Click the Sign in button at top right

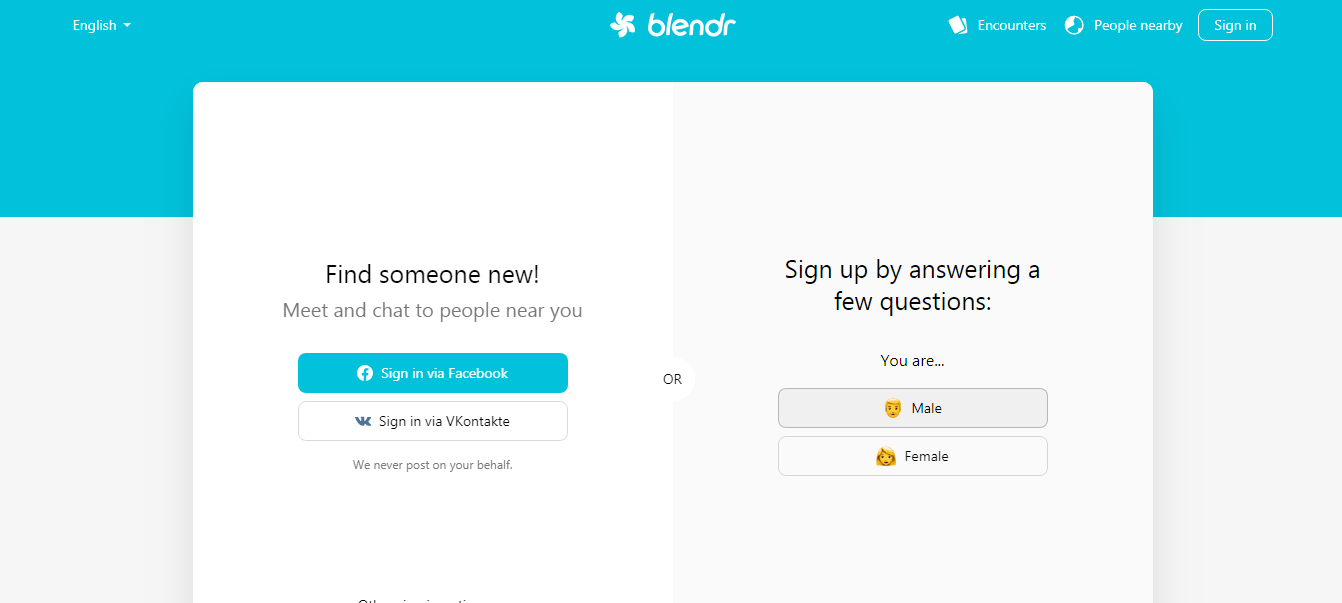1235,24
